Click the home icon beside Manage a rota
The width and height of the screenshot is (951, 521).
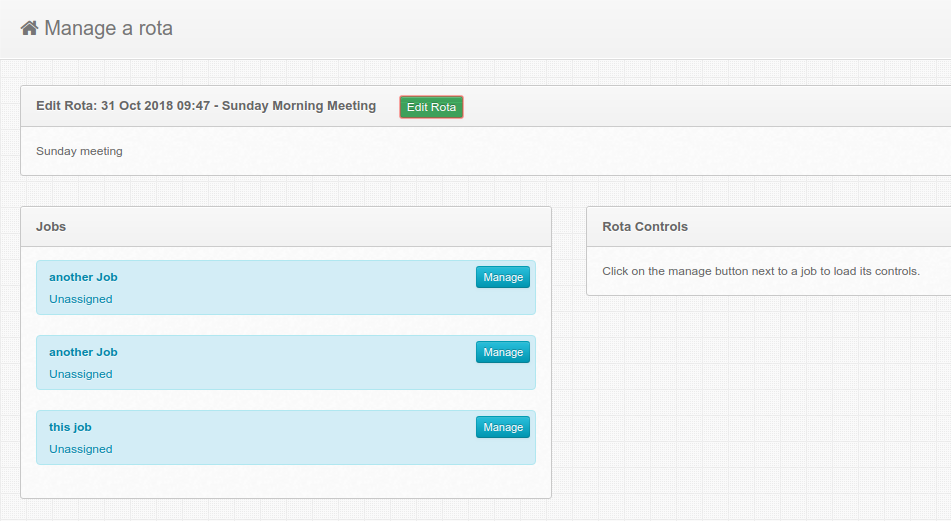29,28
